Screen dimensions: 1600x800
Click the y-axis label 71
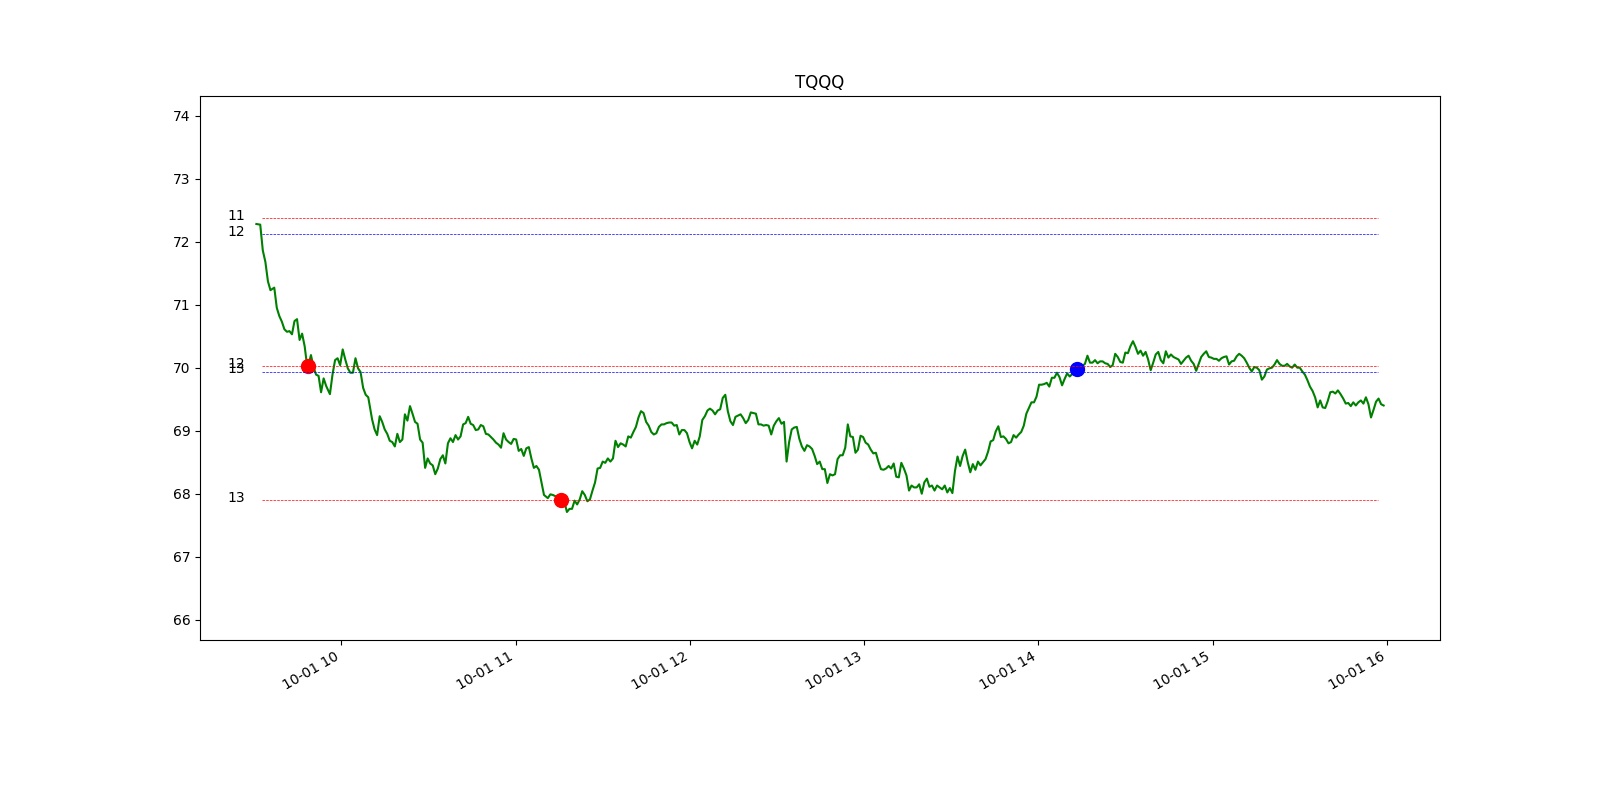tap(181, 305)
